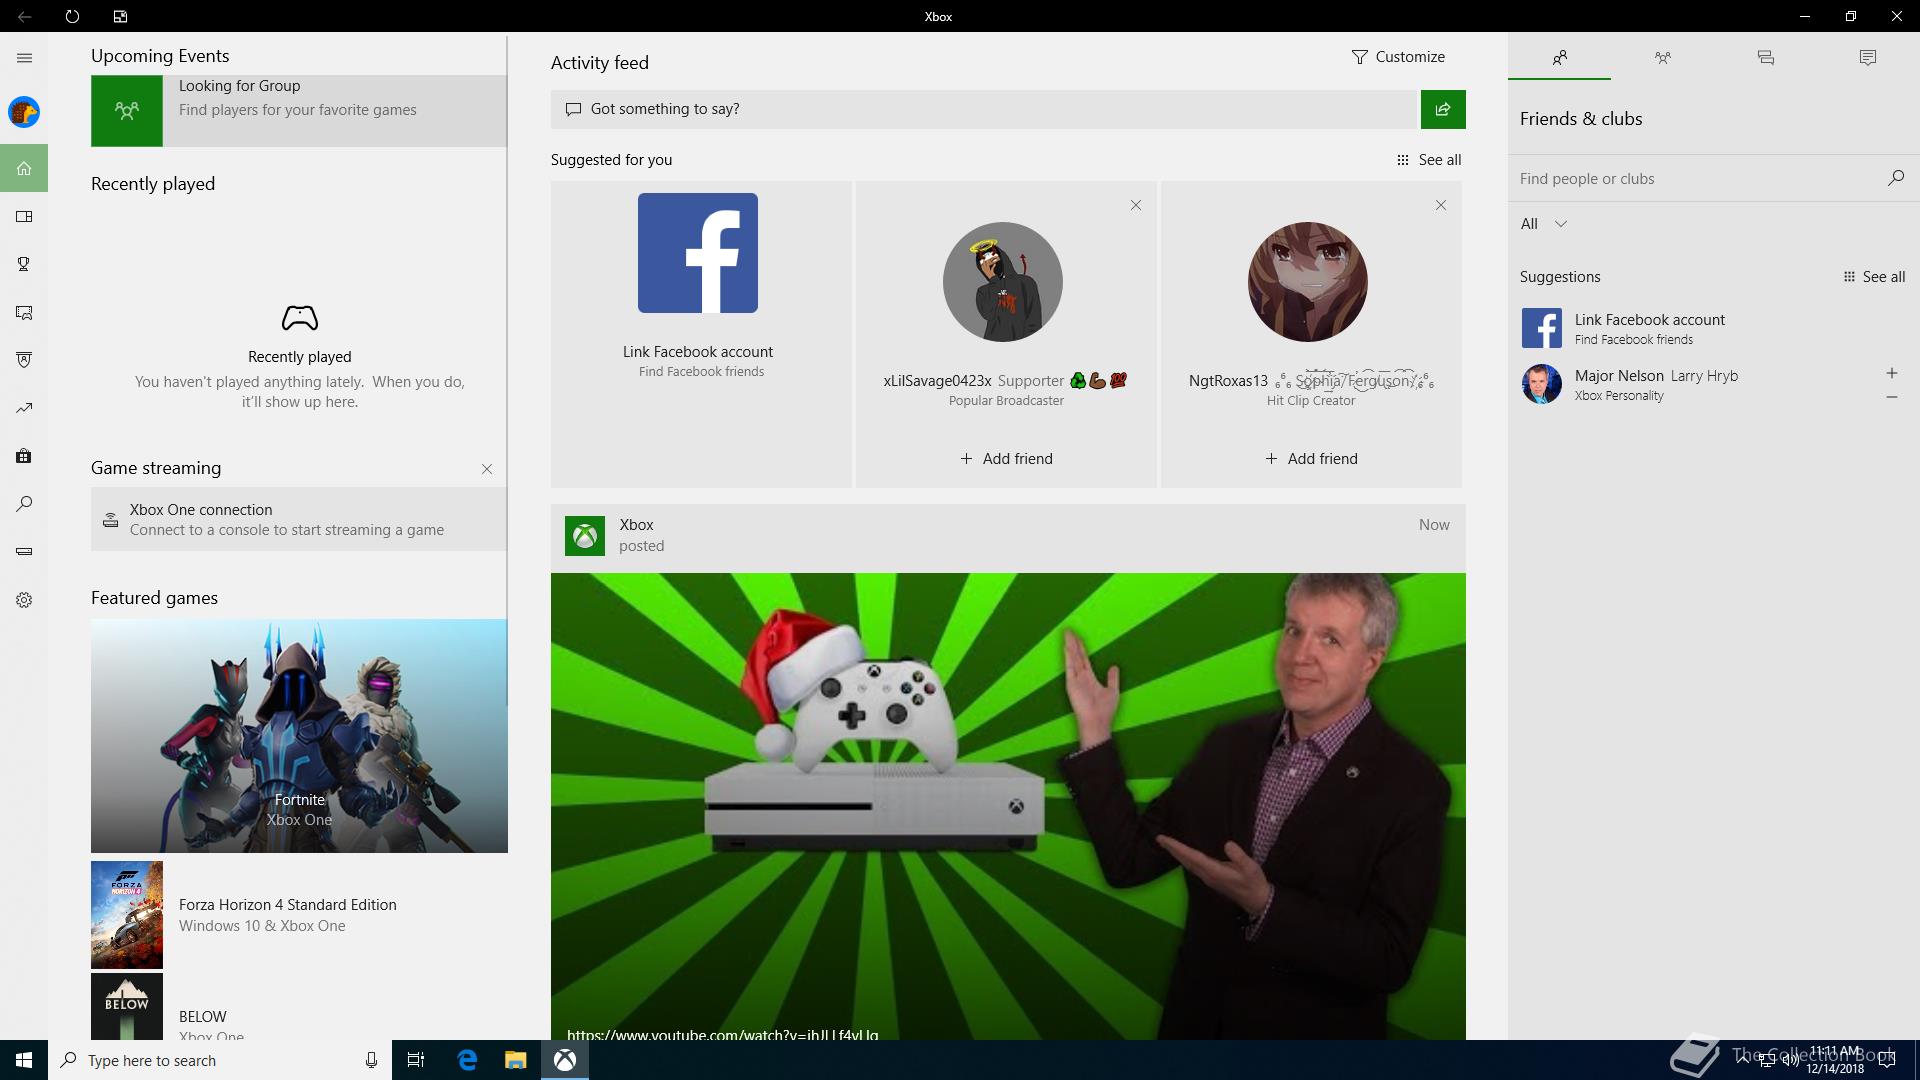Open Forza Horizon 4 cover thumbnail

pyautogui.click(x=127, y=915)
